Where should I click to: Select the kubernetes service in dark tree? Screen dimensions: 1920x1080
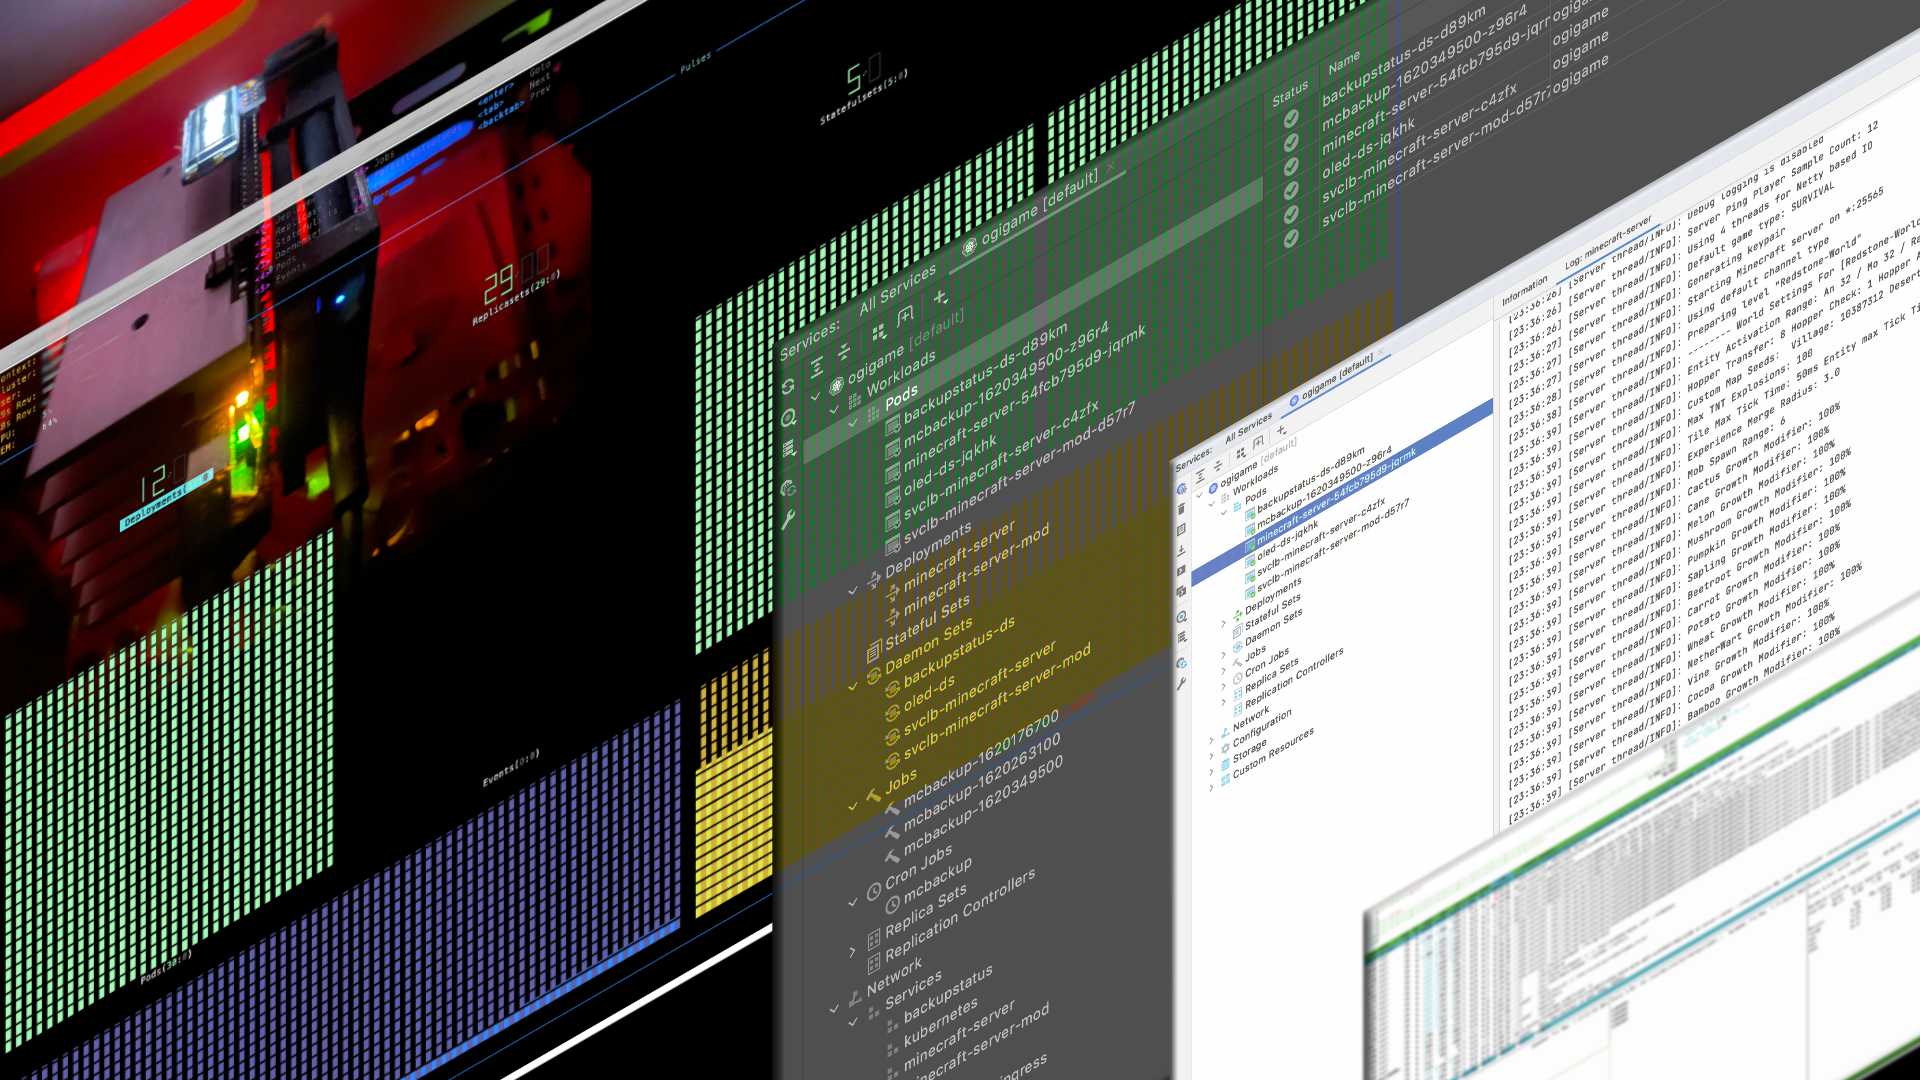click(941, 1023)
